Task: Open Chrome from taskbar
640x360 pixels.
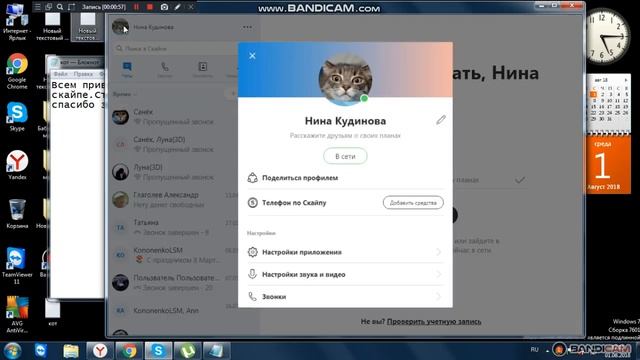Action: (129, 351)
